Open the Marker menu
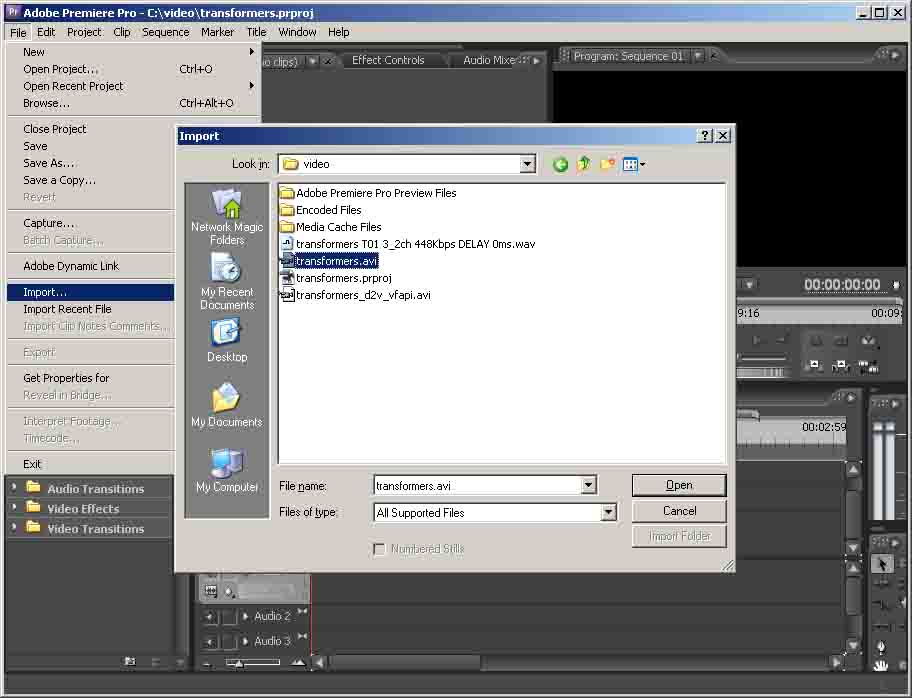This screenshot has width=912, height=698. pyautogui.click(x=218, y=32)
